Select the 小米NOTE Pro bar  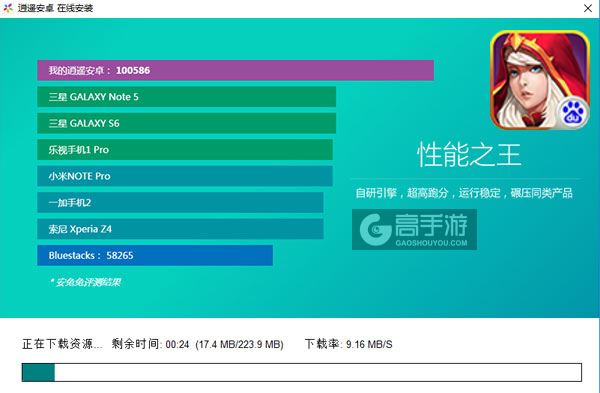185,176
